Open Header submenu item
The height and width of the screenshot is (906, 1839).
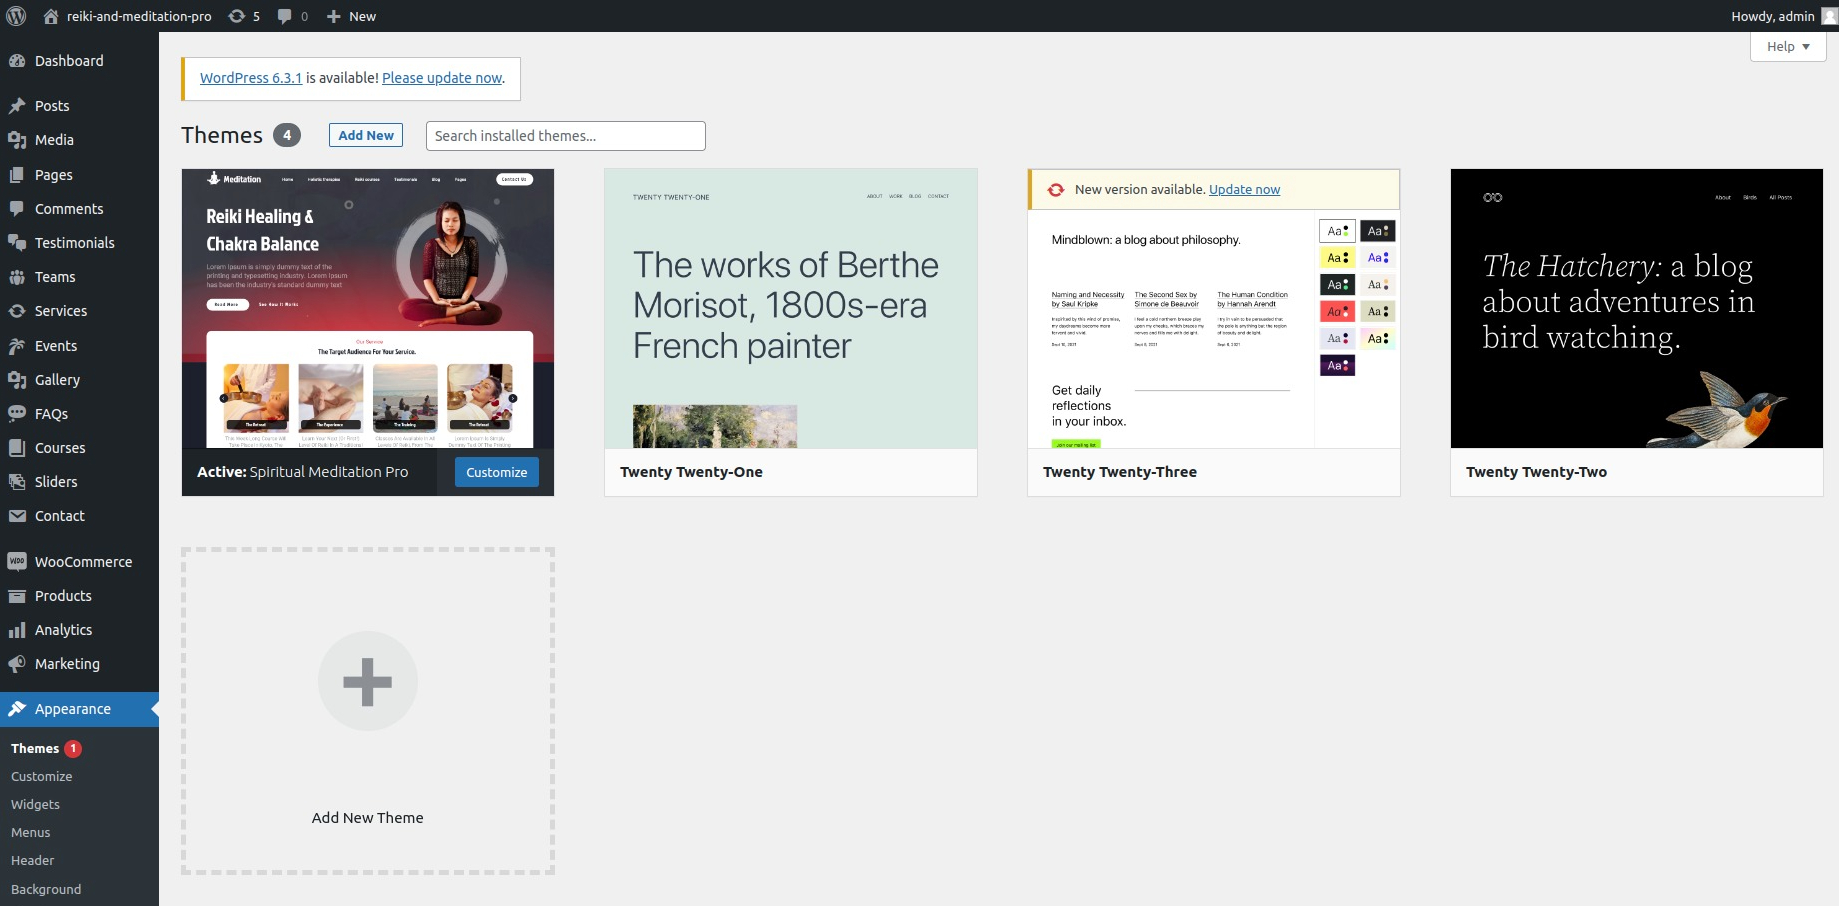click(32, 860)
